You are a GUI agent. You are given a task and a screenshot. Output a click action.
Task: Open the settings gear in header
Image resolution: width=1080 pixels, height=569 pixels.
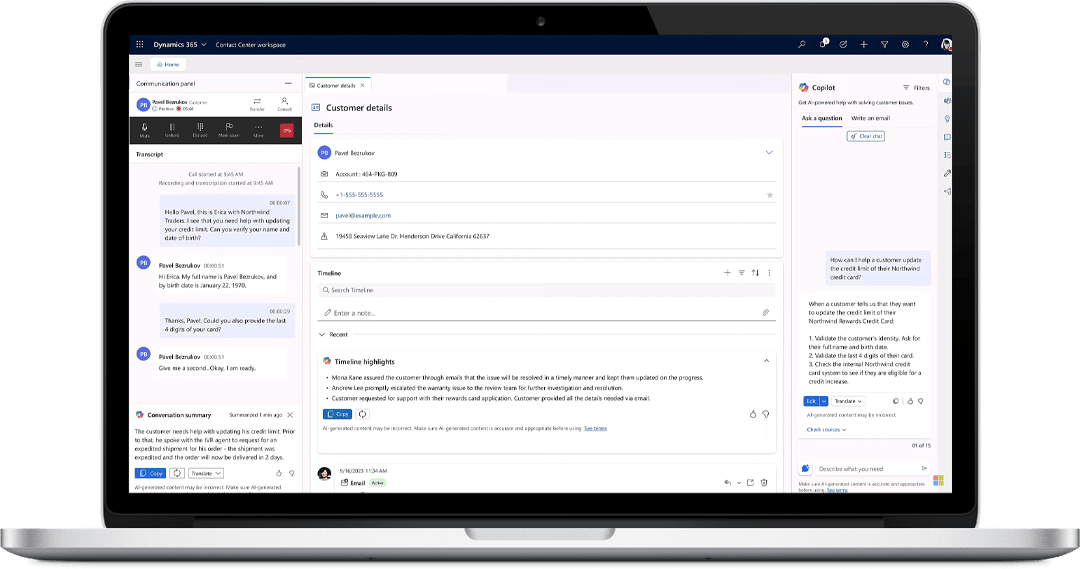click(x=905, y=45)
